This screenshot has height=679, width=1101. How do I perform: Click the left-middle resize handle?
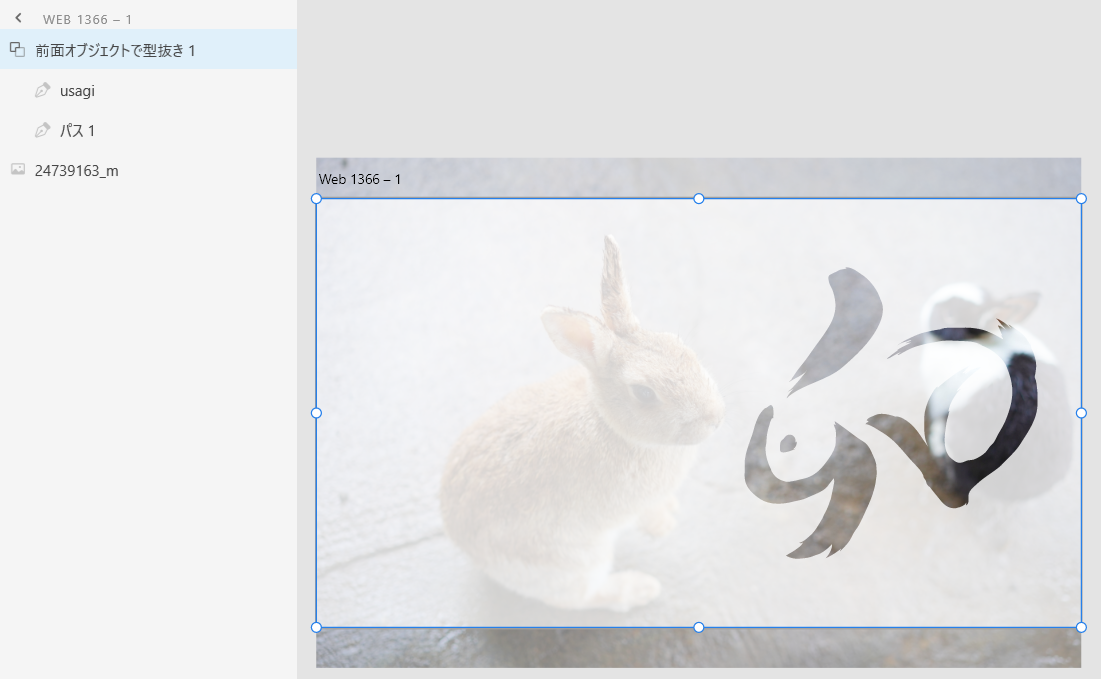click(x=316, y=412)
